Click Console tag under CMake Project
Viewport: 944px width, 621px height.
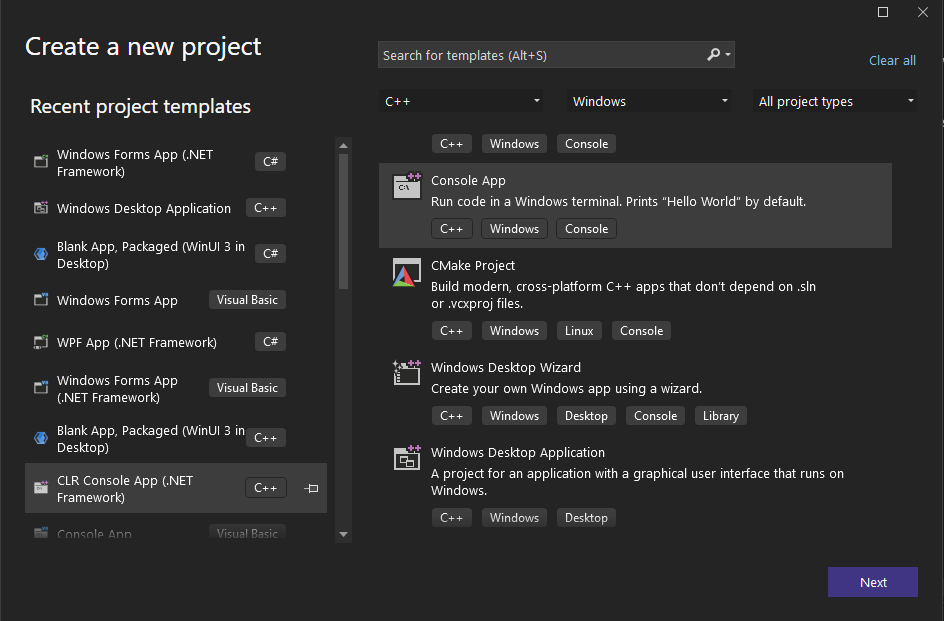point(641,331)
